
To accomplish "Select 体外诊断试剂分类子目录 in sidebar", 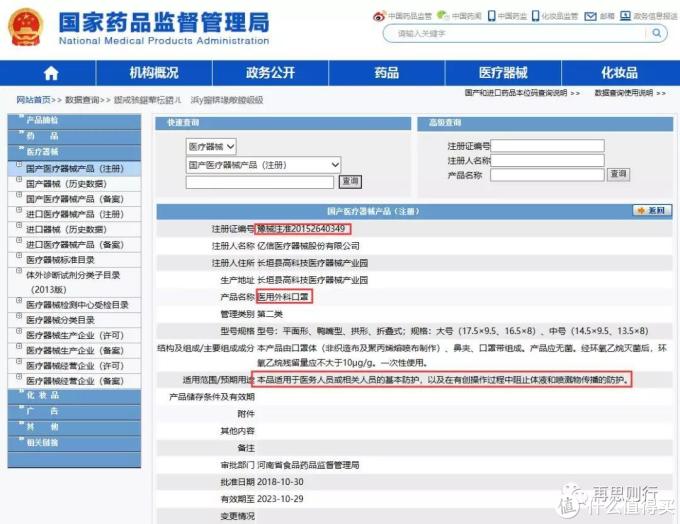I will [x=73, y=282].
